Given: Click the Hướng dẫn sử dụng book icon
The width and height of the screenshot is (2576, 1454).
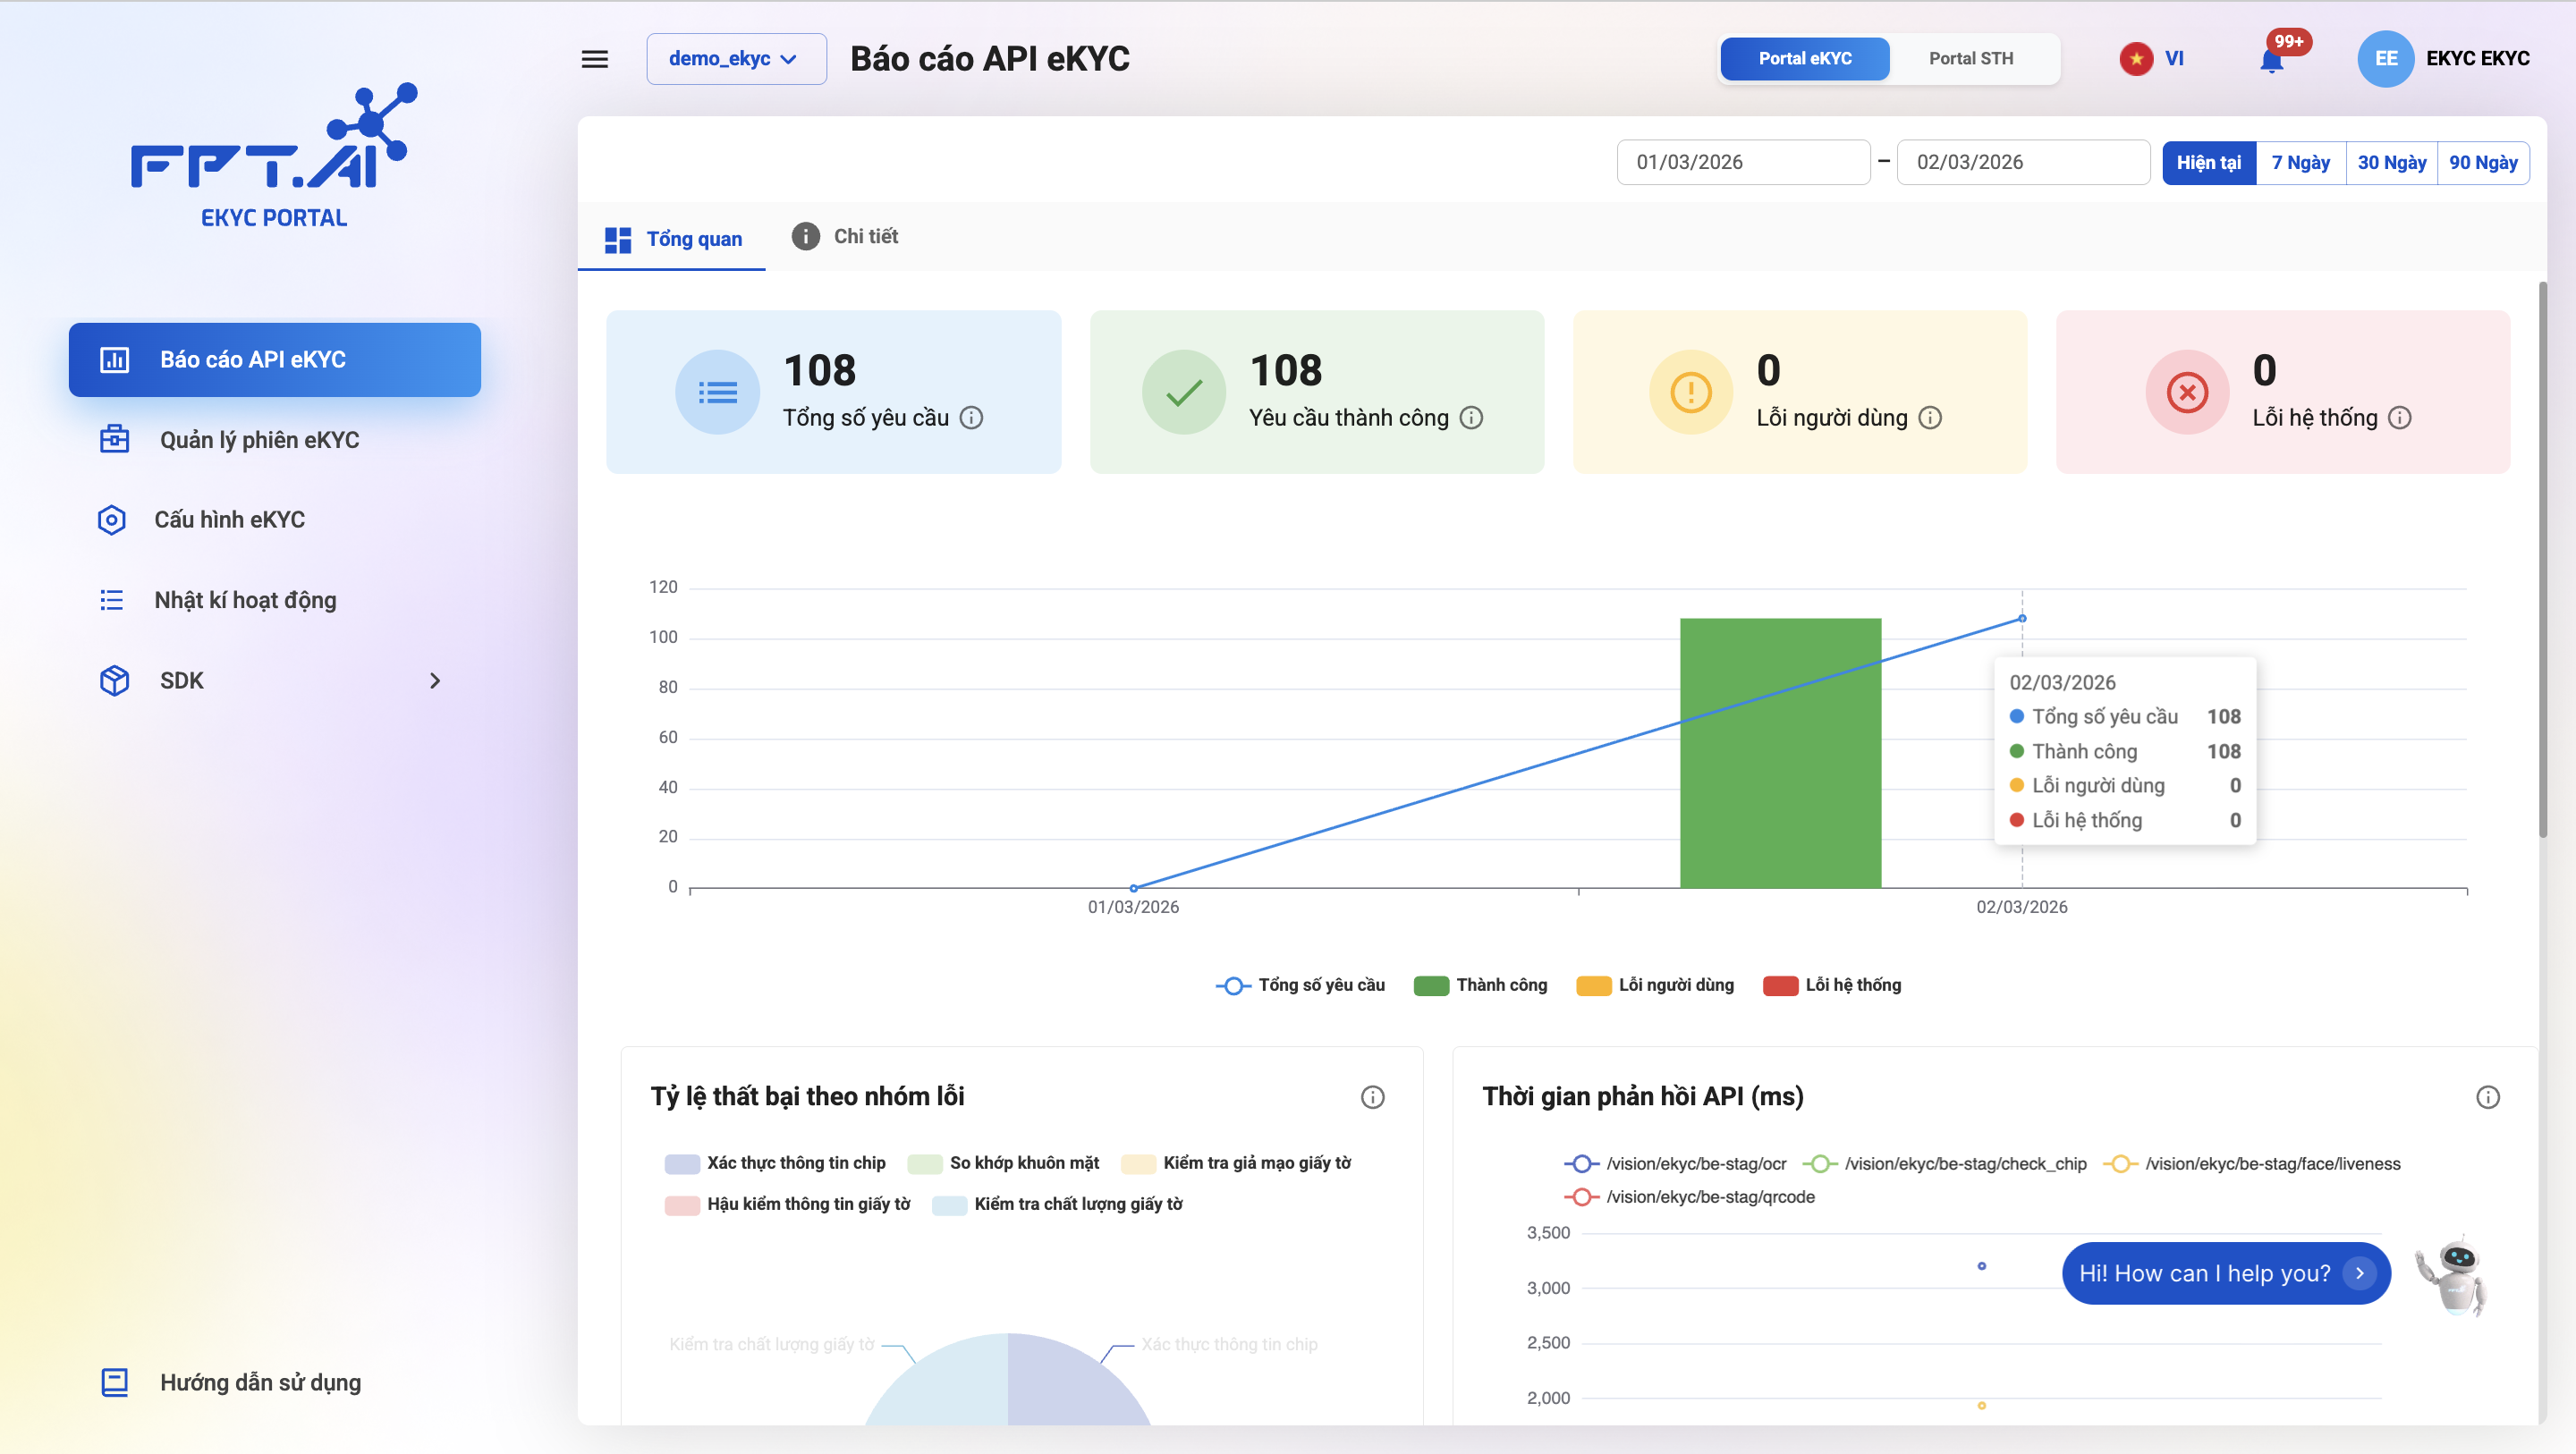Looking at the screenshot, I should point(114,1383).
